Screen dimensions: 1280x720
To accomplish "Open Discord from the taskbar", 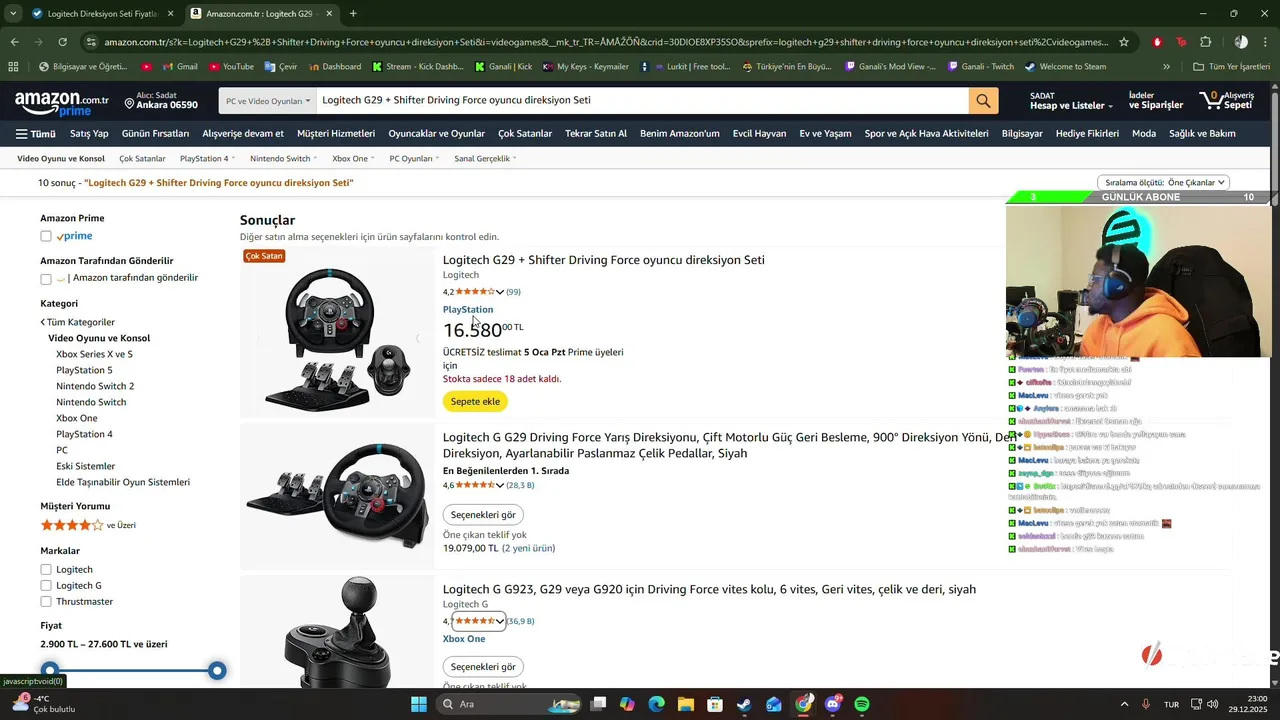I will point(833,704).
